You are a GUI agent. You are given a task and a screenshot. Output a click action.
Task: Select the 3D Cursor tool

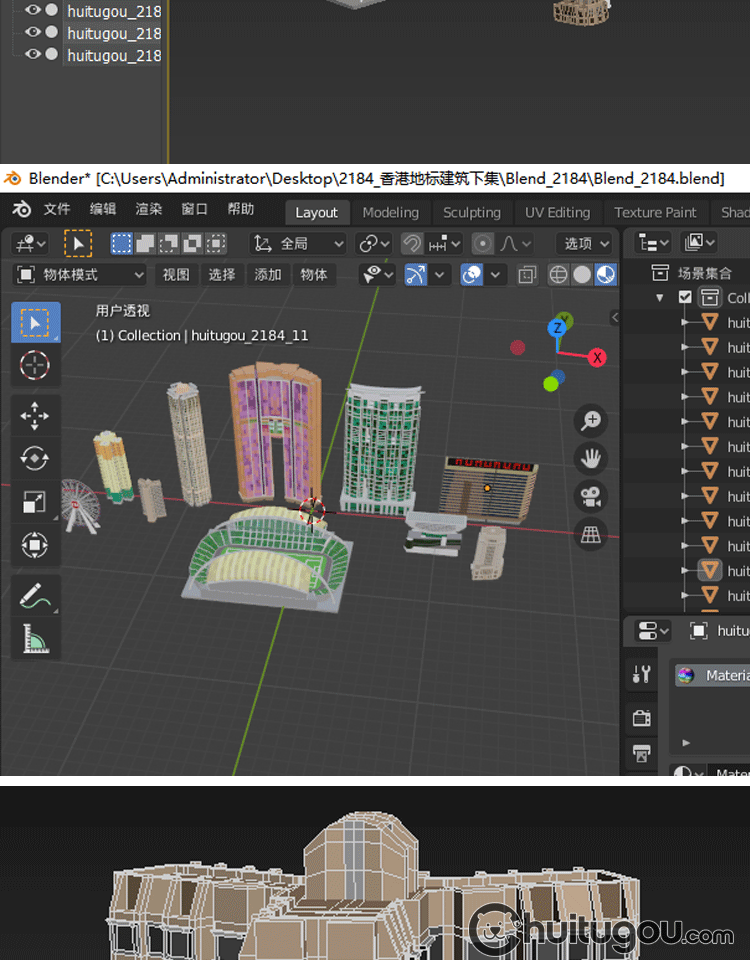[x=35, y=365]
